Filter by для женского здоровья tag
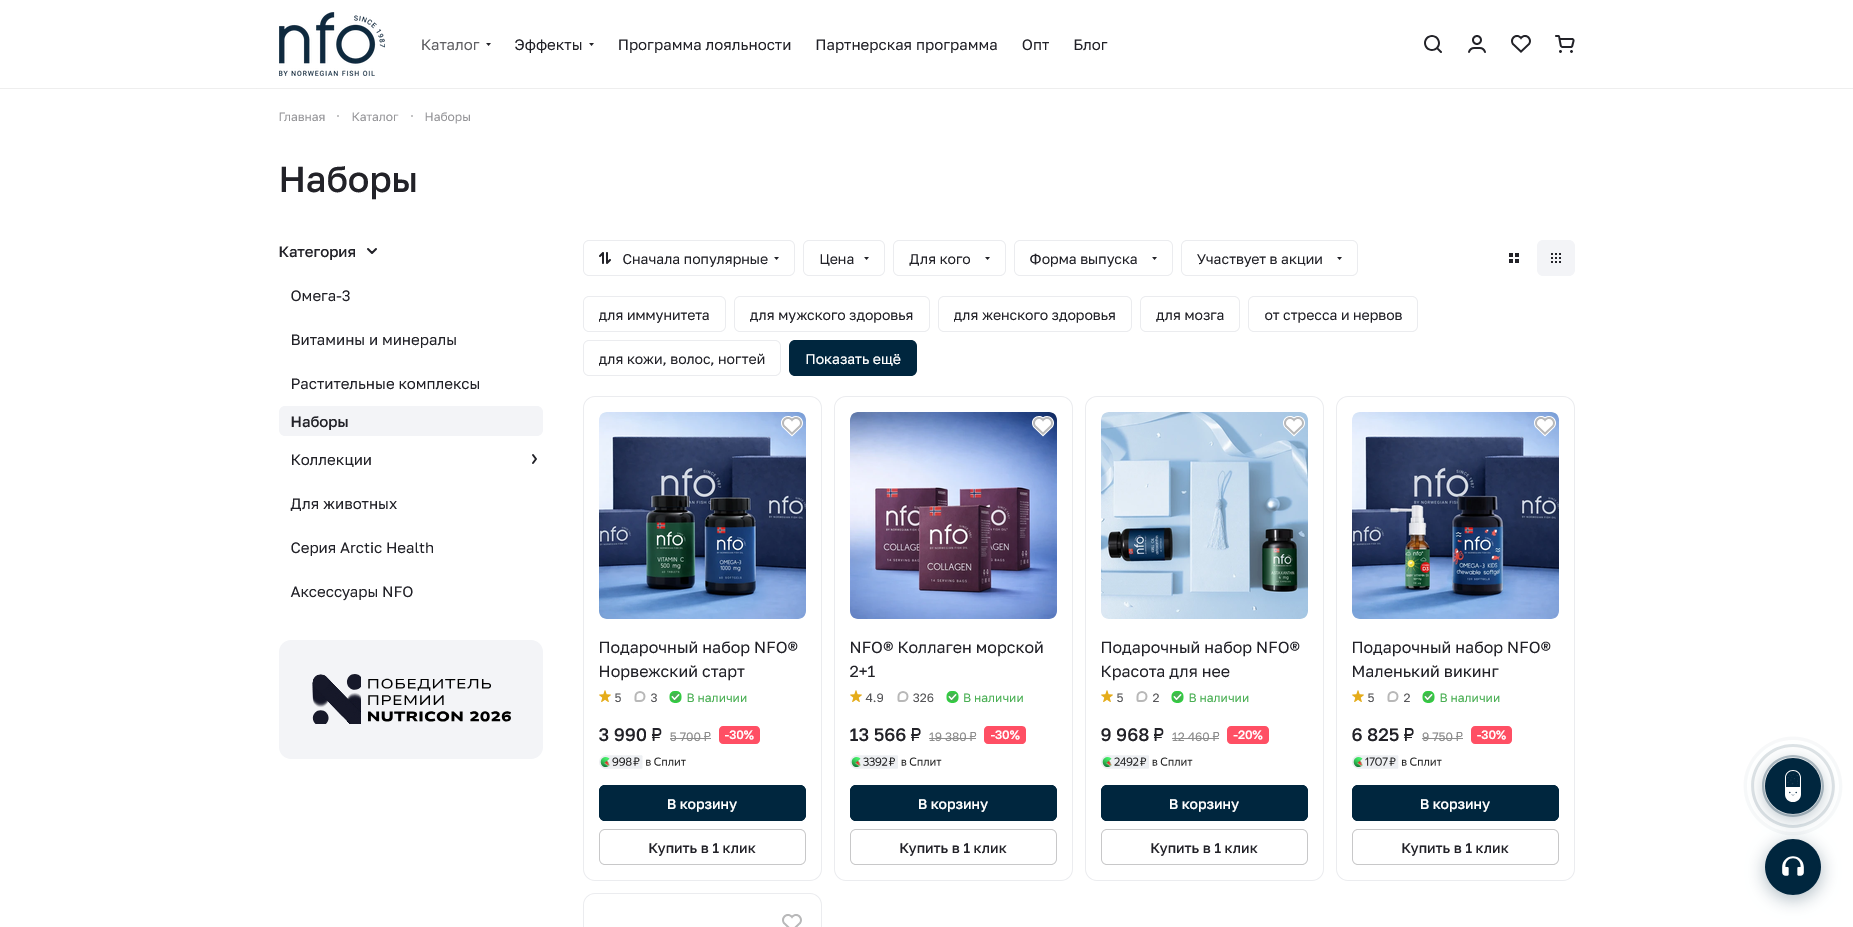Screen dimensions: 1853x927 point(1034,314)
